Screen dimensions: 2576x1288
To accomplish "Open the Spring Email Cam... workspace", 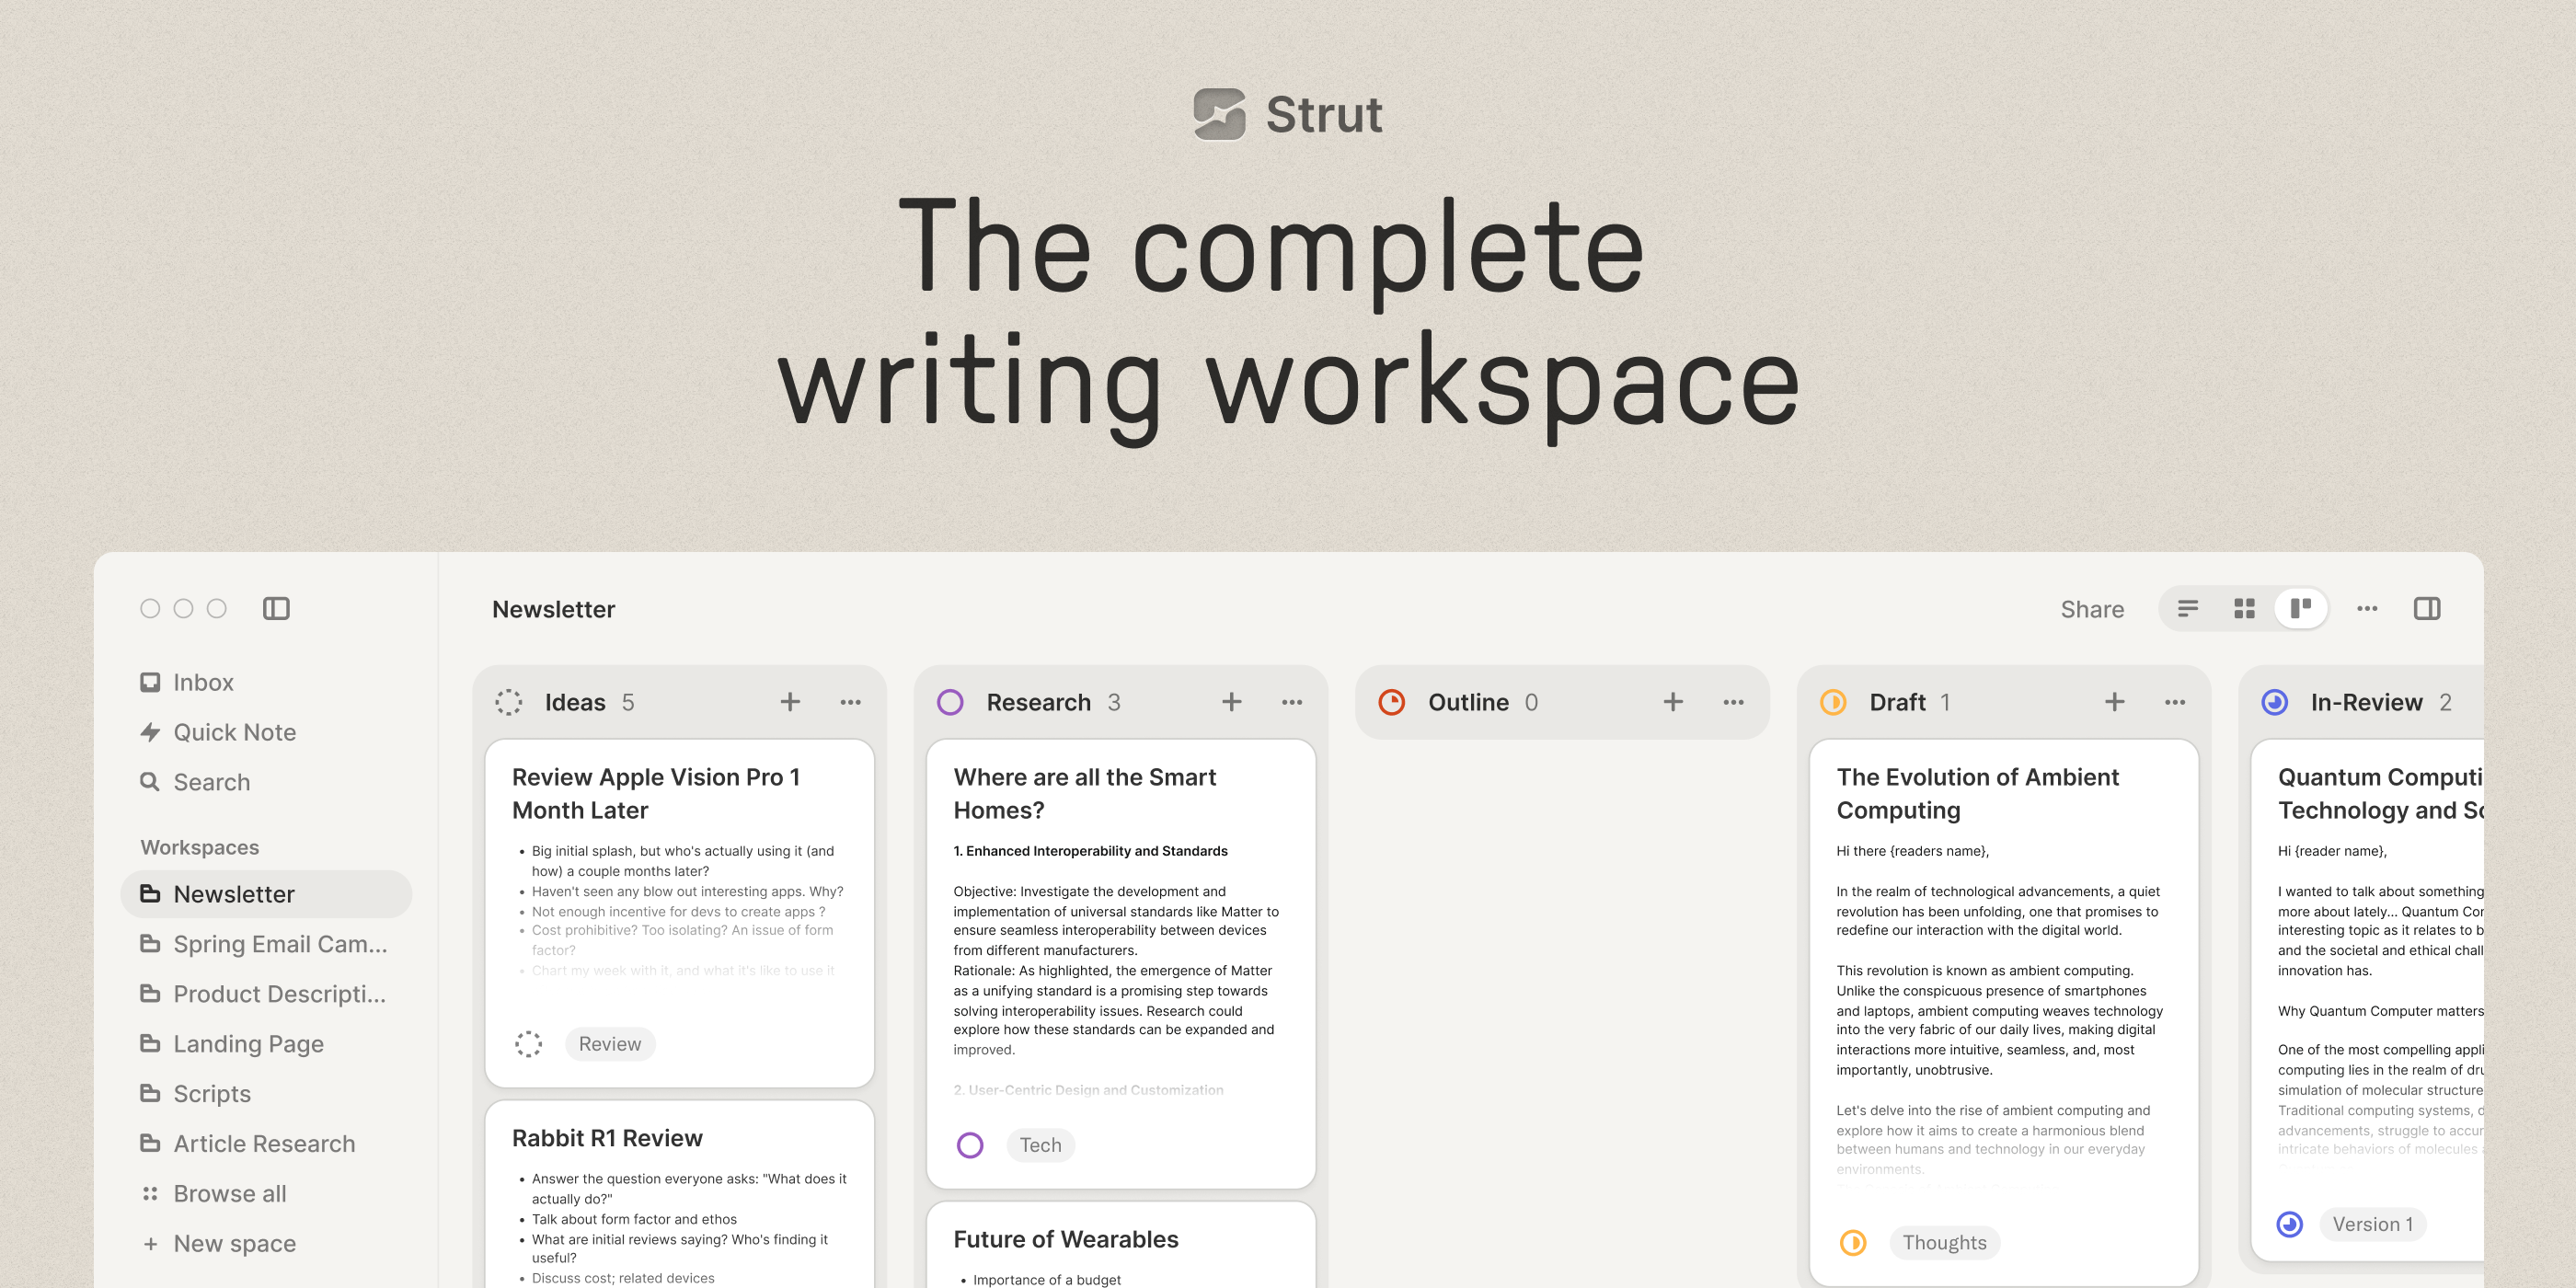I will coord(266,944).
